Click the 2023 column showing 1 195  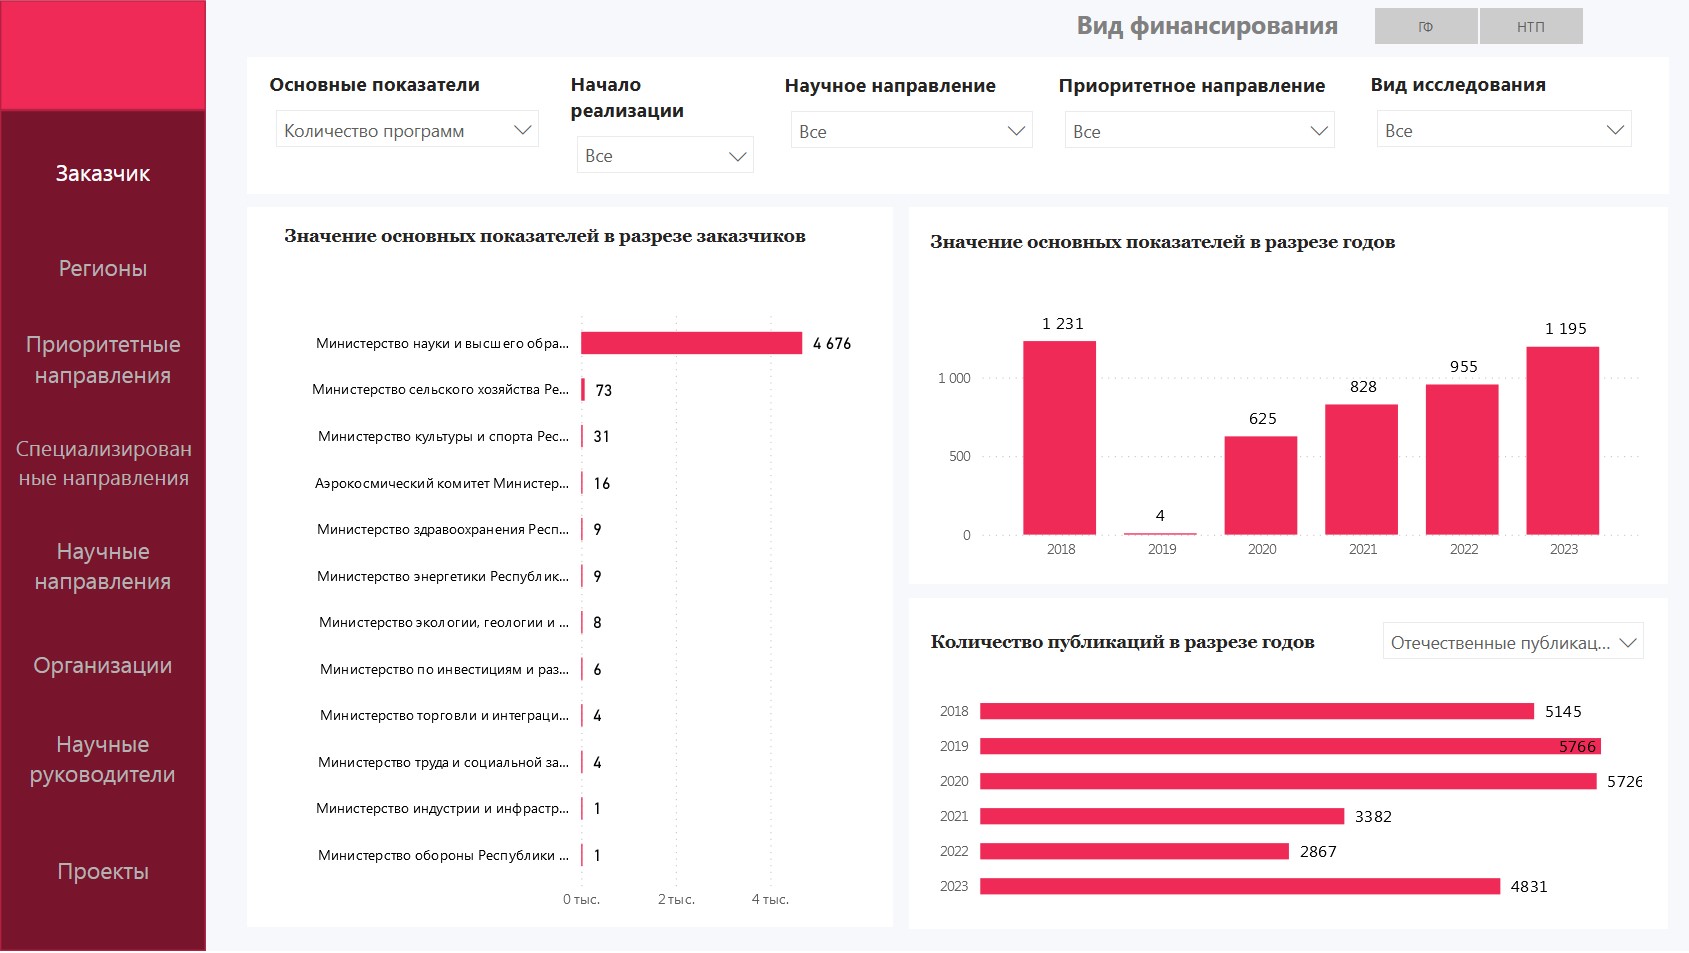(x=1562, y=440)
